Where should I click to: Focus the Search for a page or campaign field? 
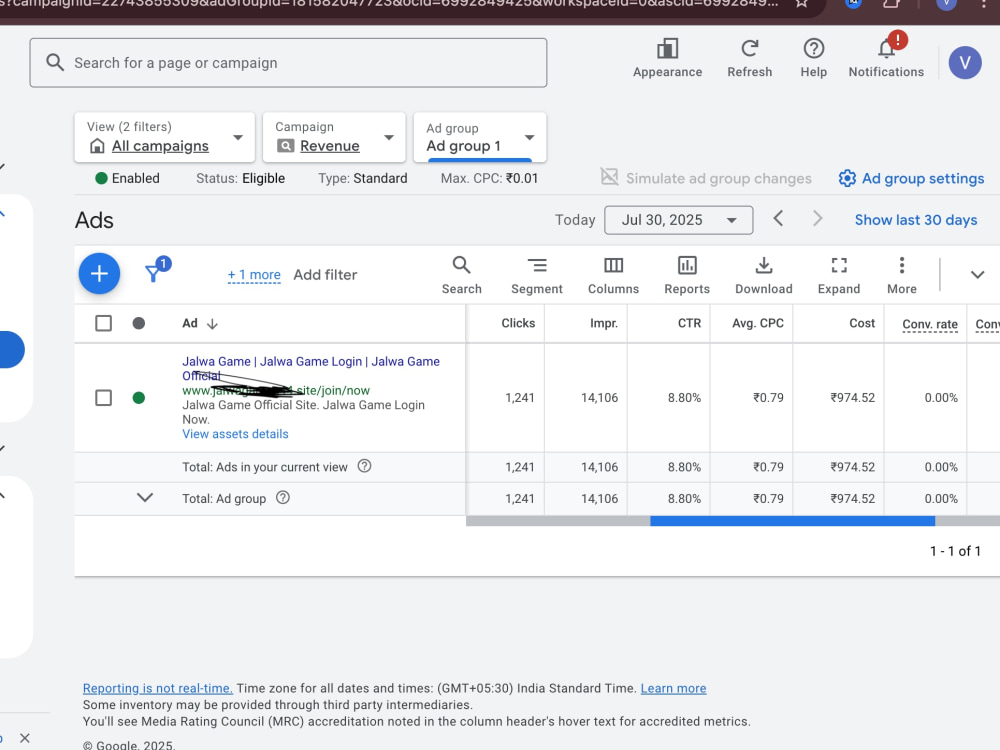click(x=288, y=62)
